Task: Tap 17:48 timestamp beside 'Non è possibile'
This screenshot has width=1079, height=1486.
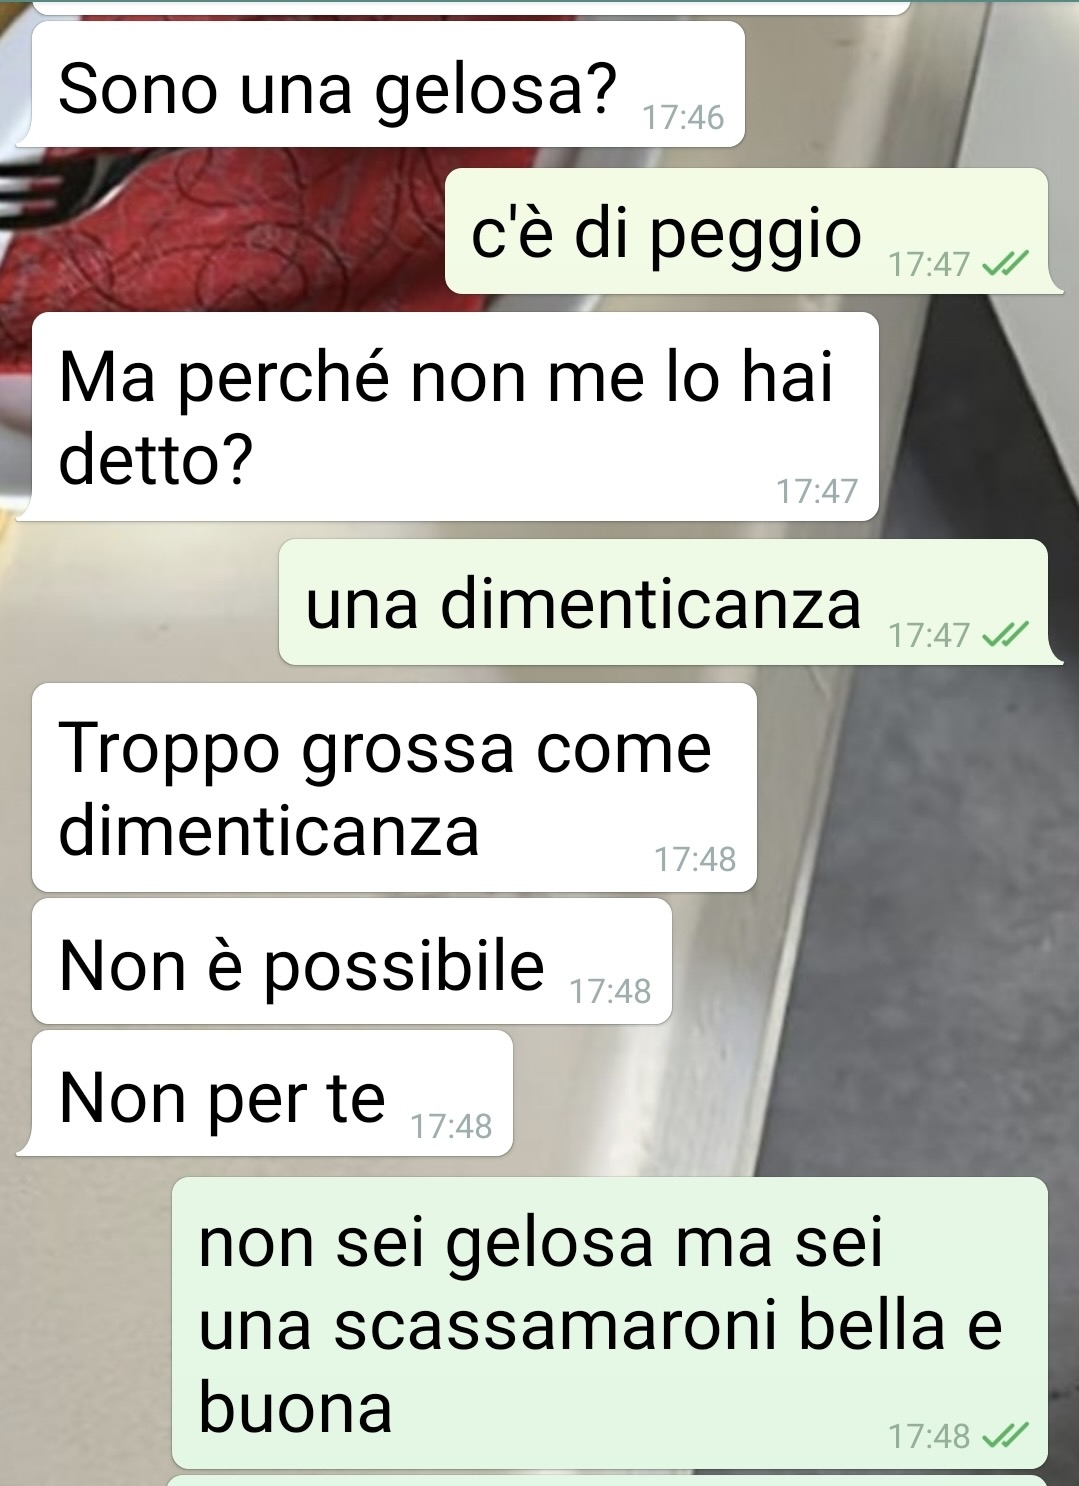Action: click(x=610, y=992)
